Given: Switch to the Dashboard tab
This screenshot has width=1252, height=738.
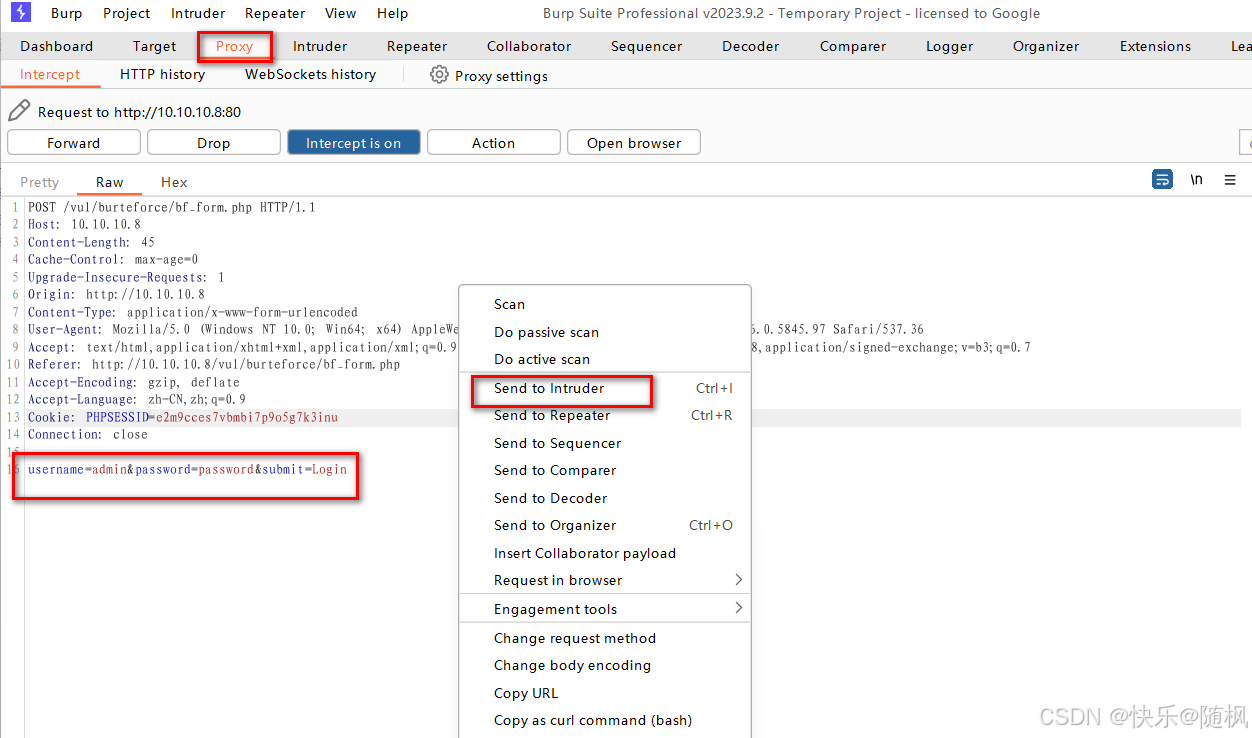Looking at the screenshot, I should coord(57,46).
